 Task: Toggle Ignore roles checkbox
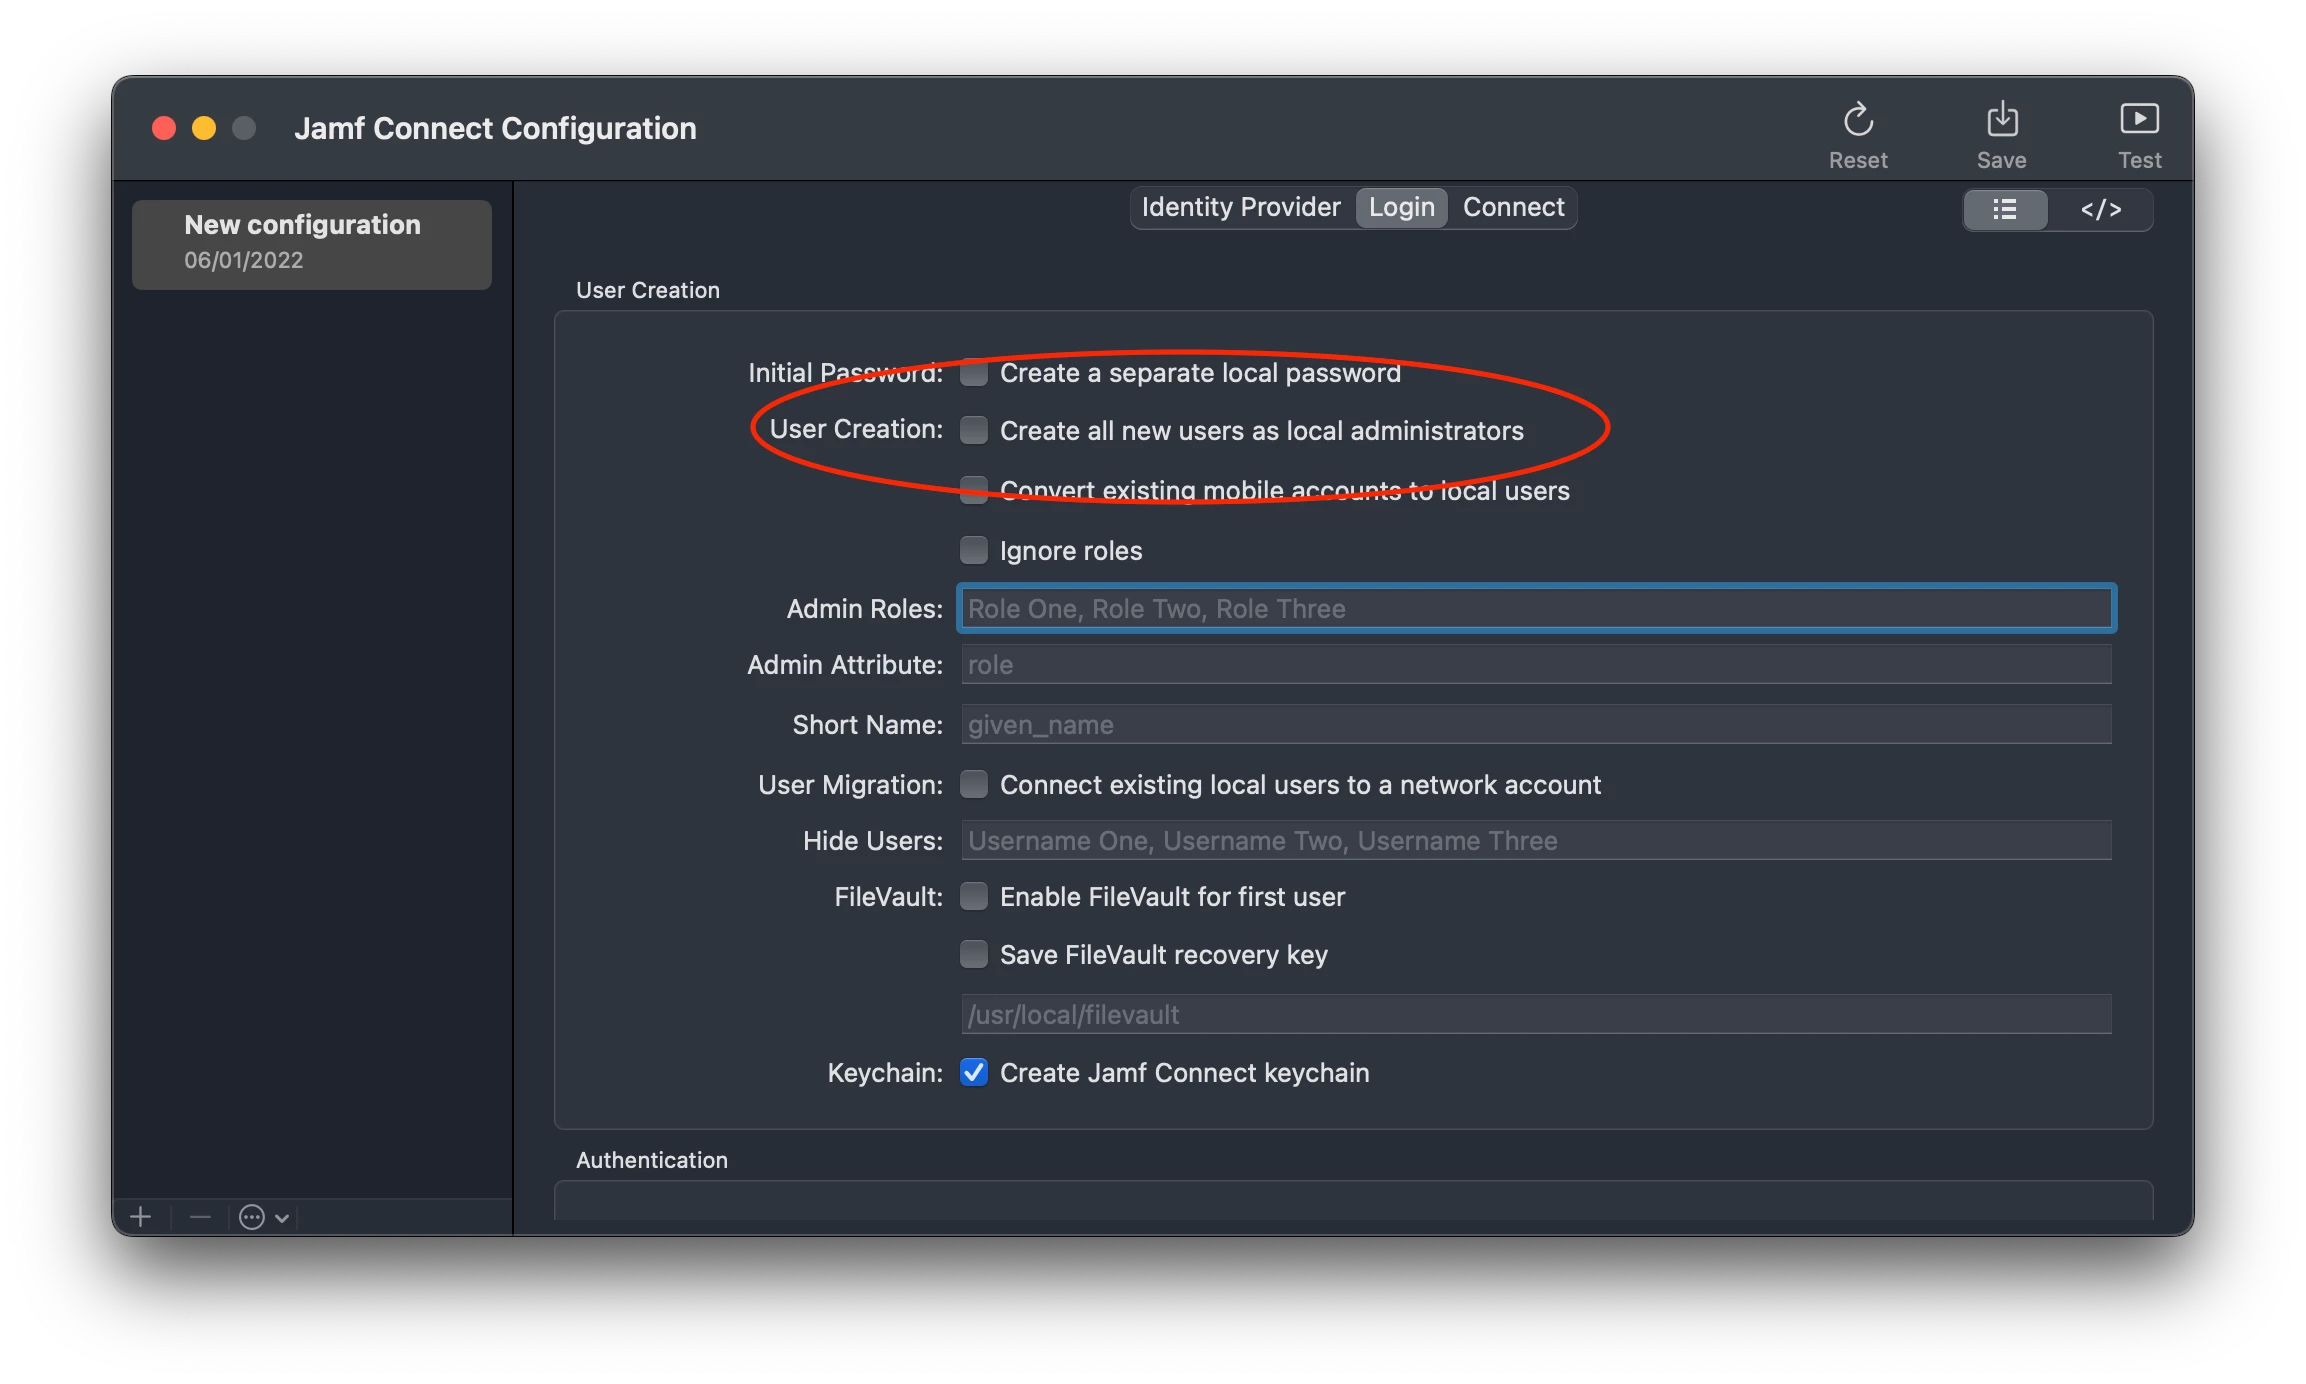click(974, 550)
